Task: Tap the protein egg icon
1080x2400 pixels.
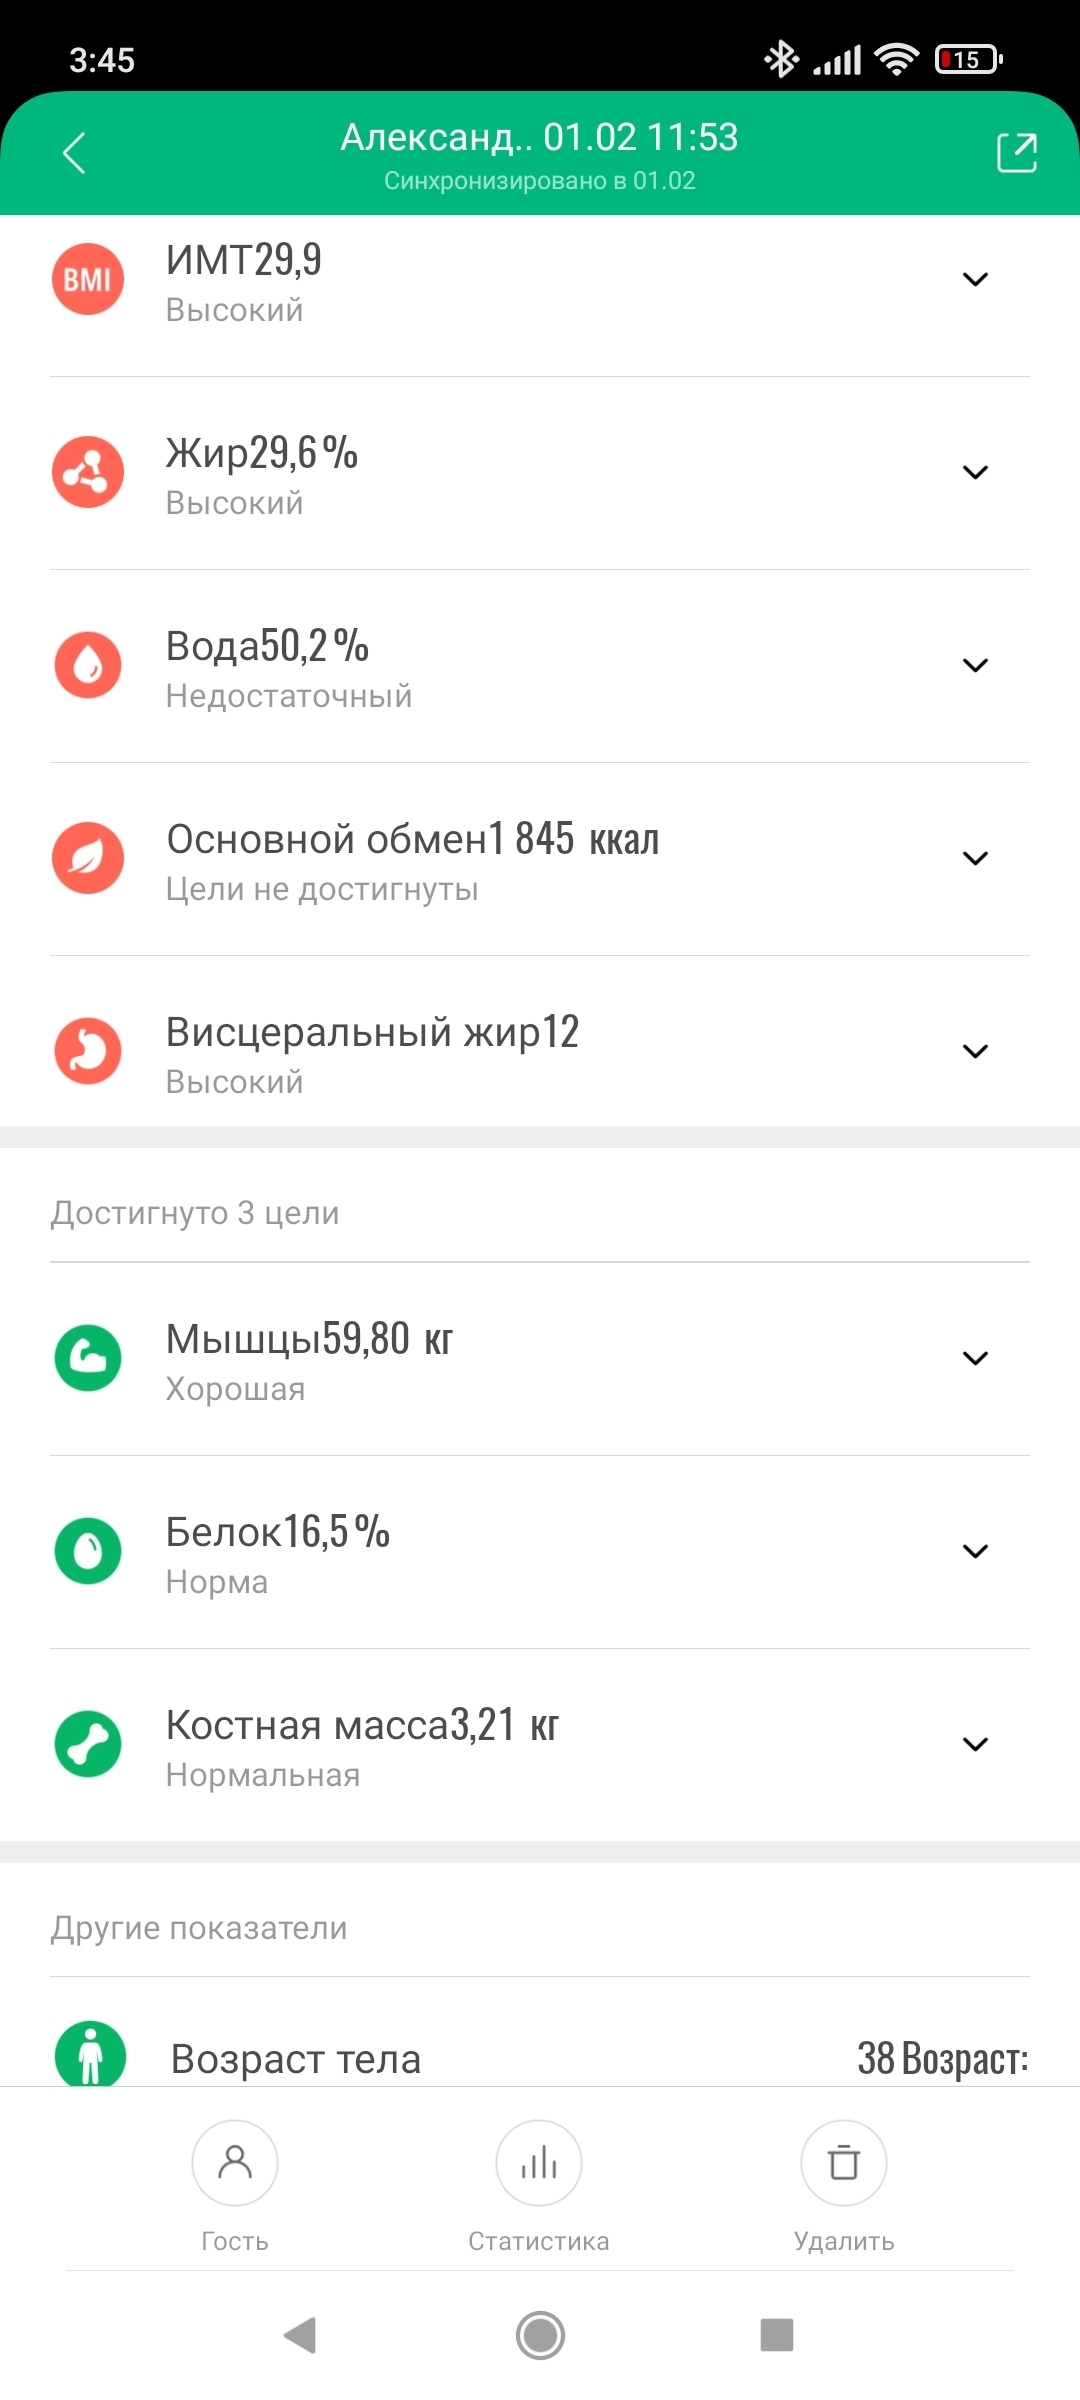Action: 88,1551
